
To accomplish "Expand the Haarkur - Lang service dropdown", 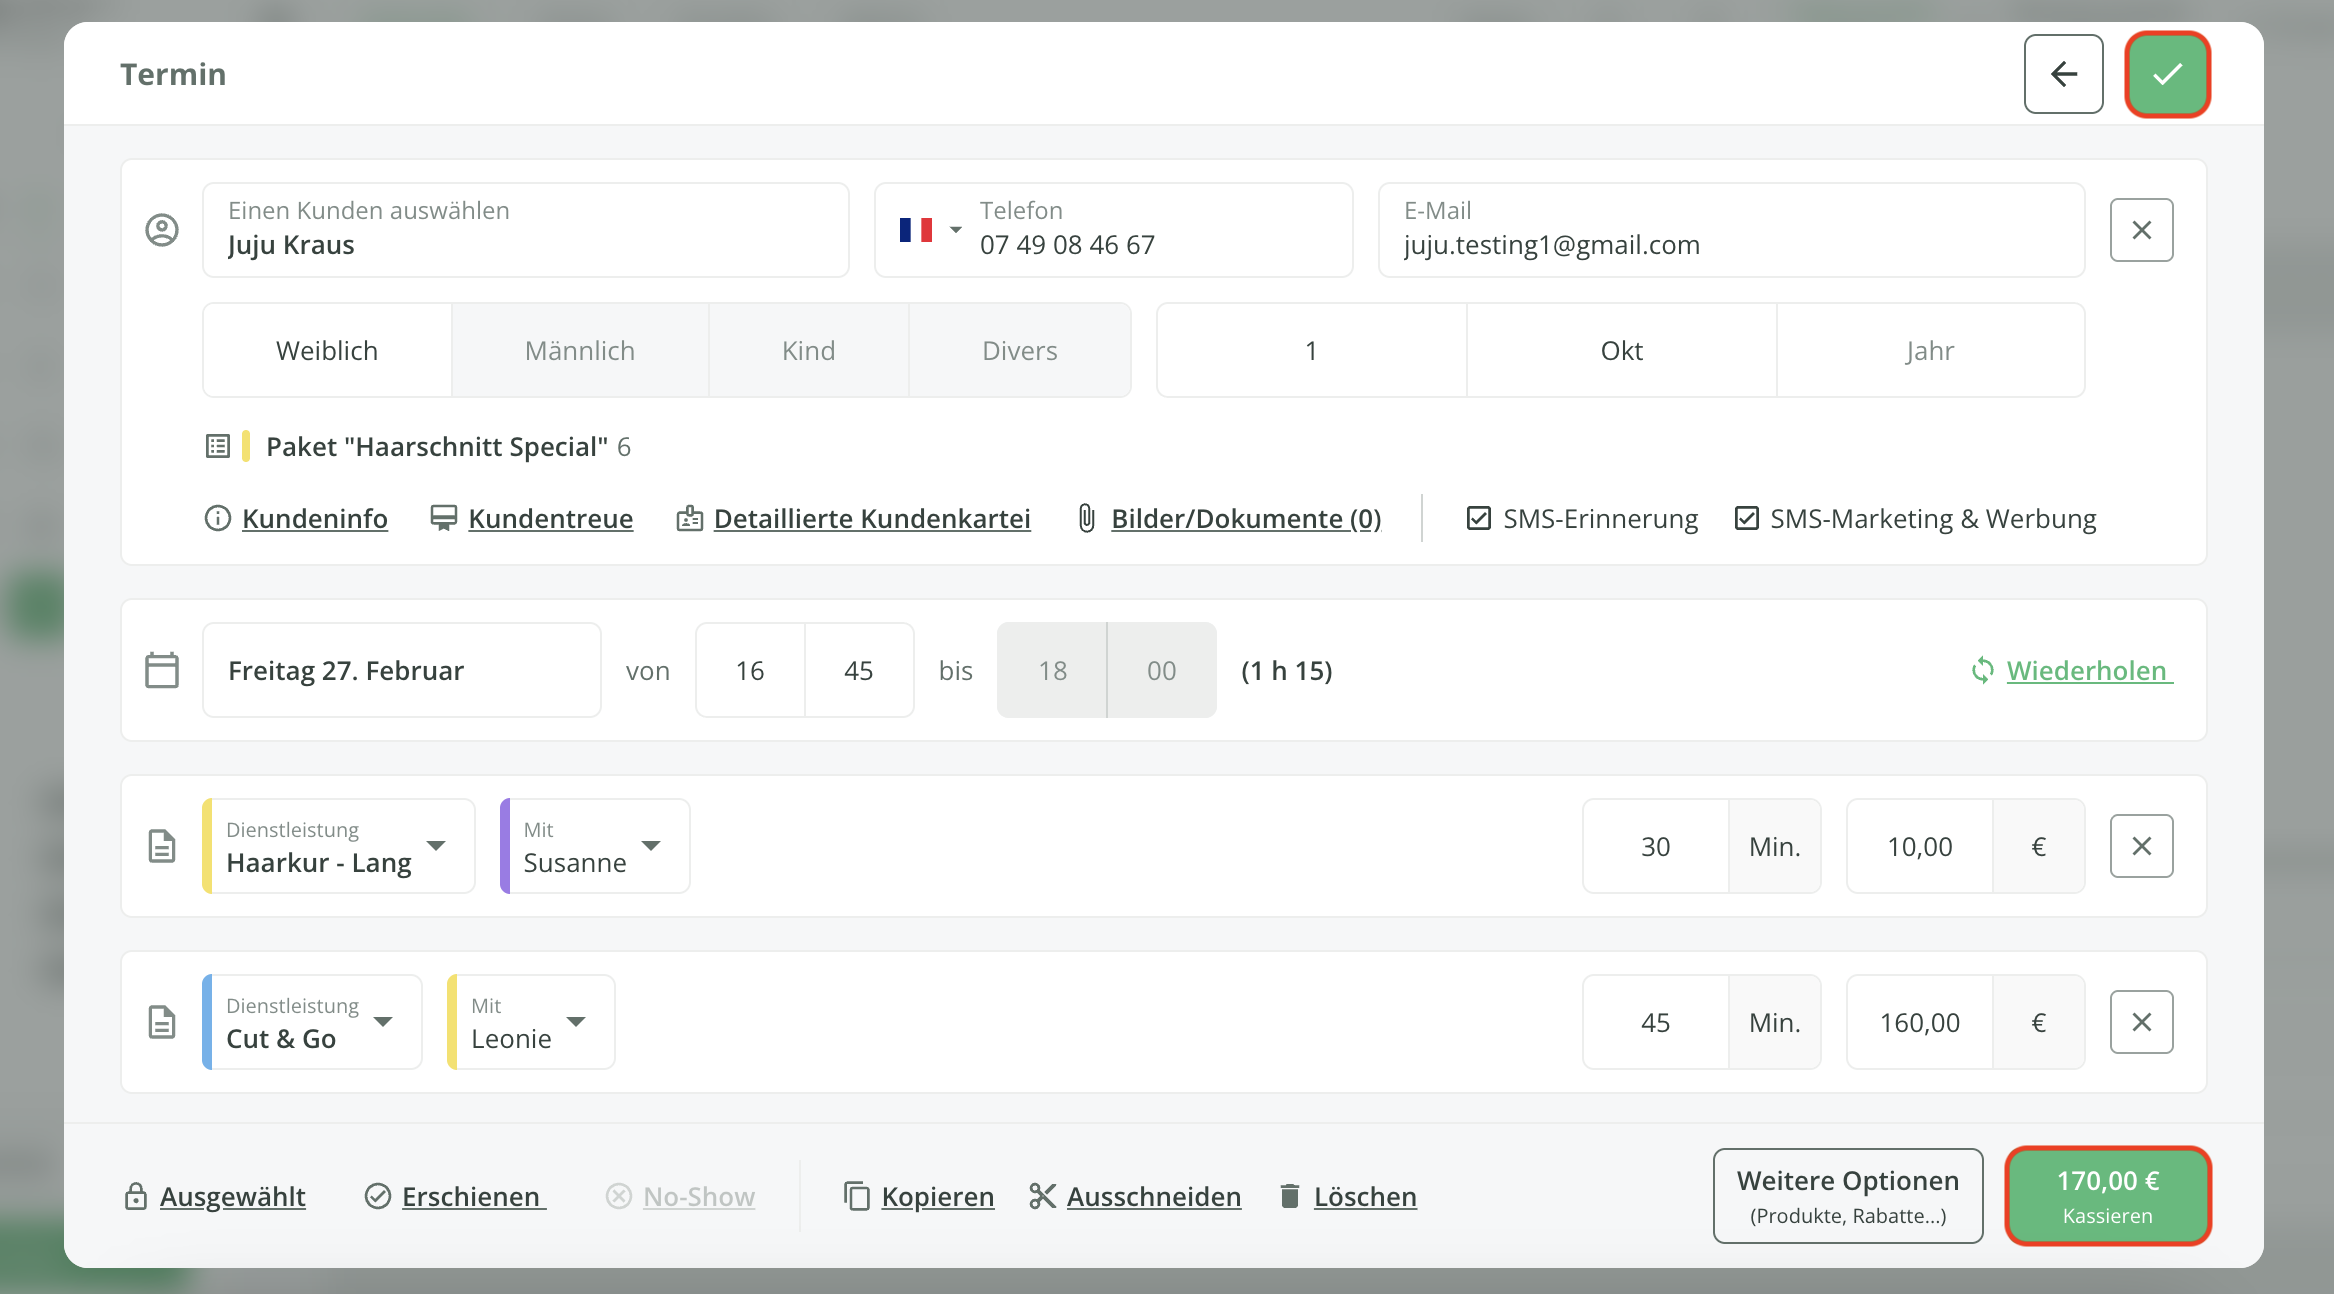I will click(436, 846).
